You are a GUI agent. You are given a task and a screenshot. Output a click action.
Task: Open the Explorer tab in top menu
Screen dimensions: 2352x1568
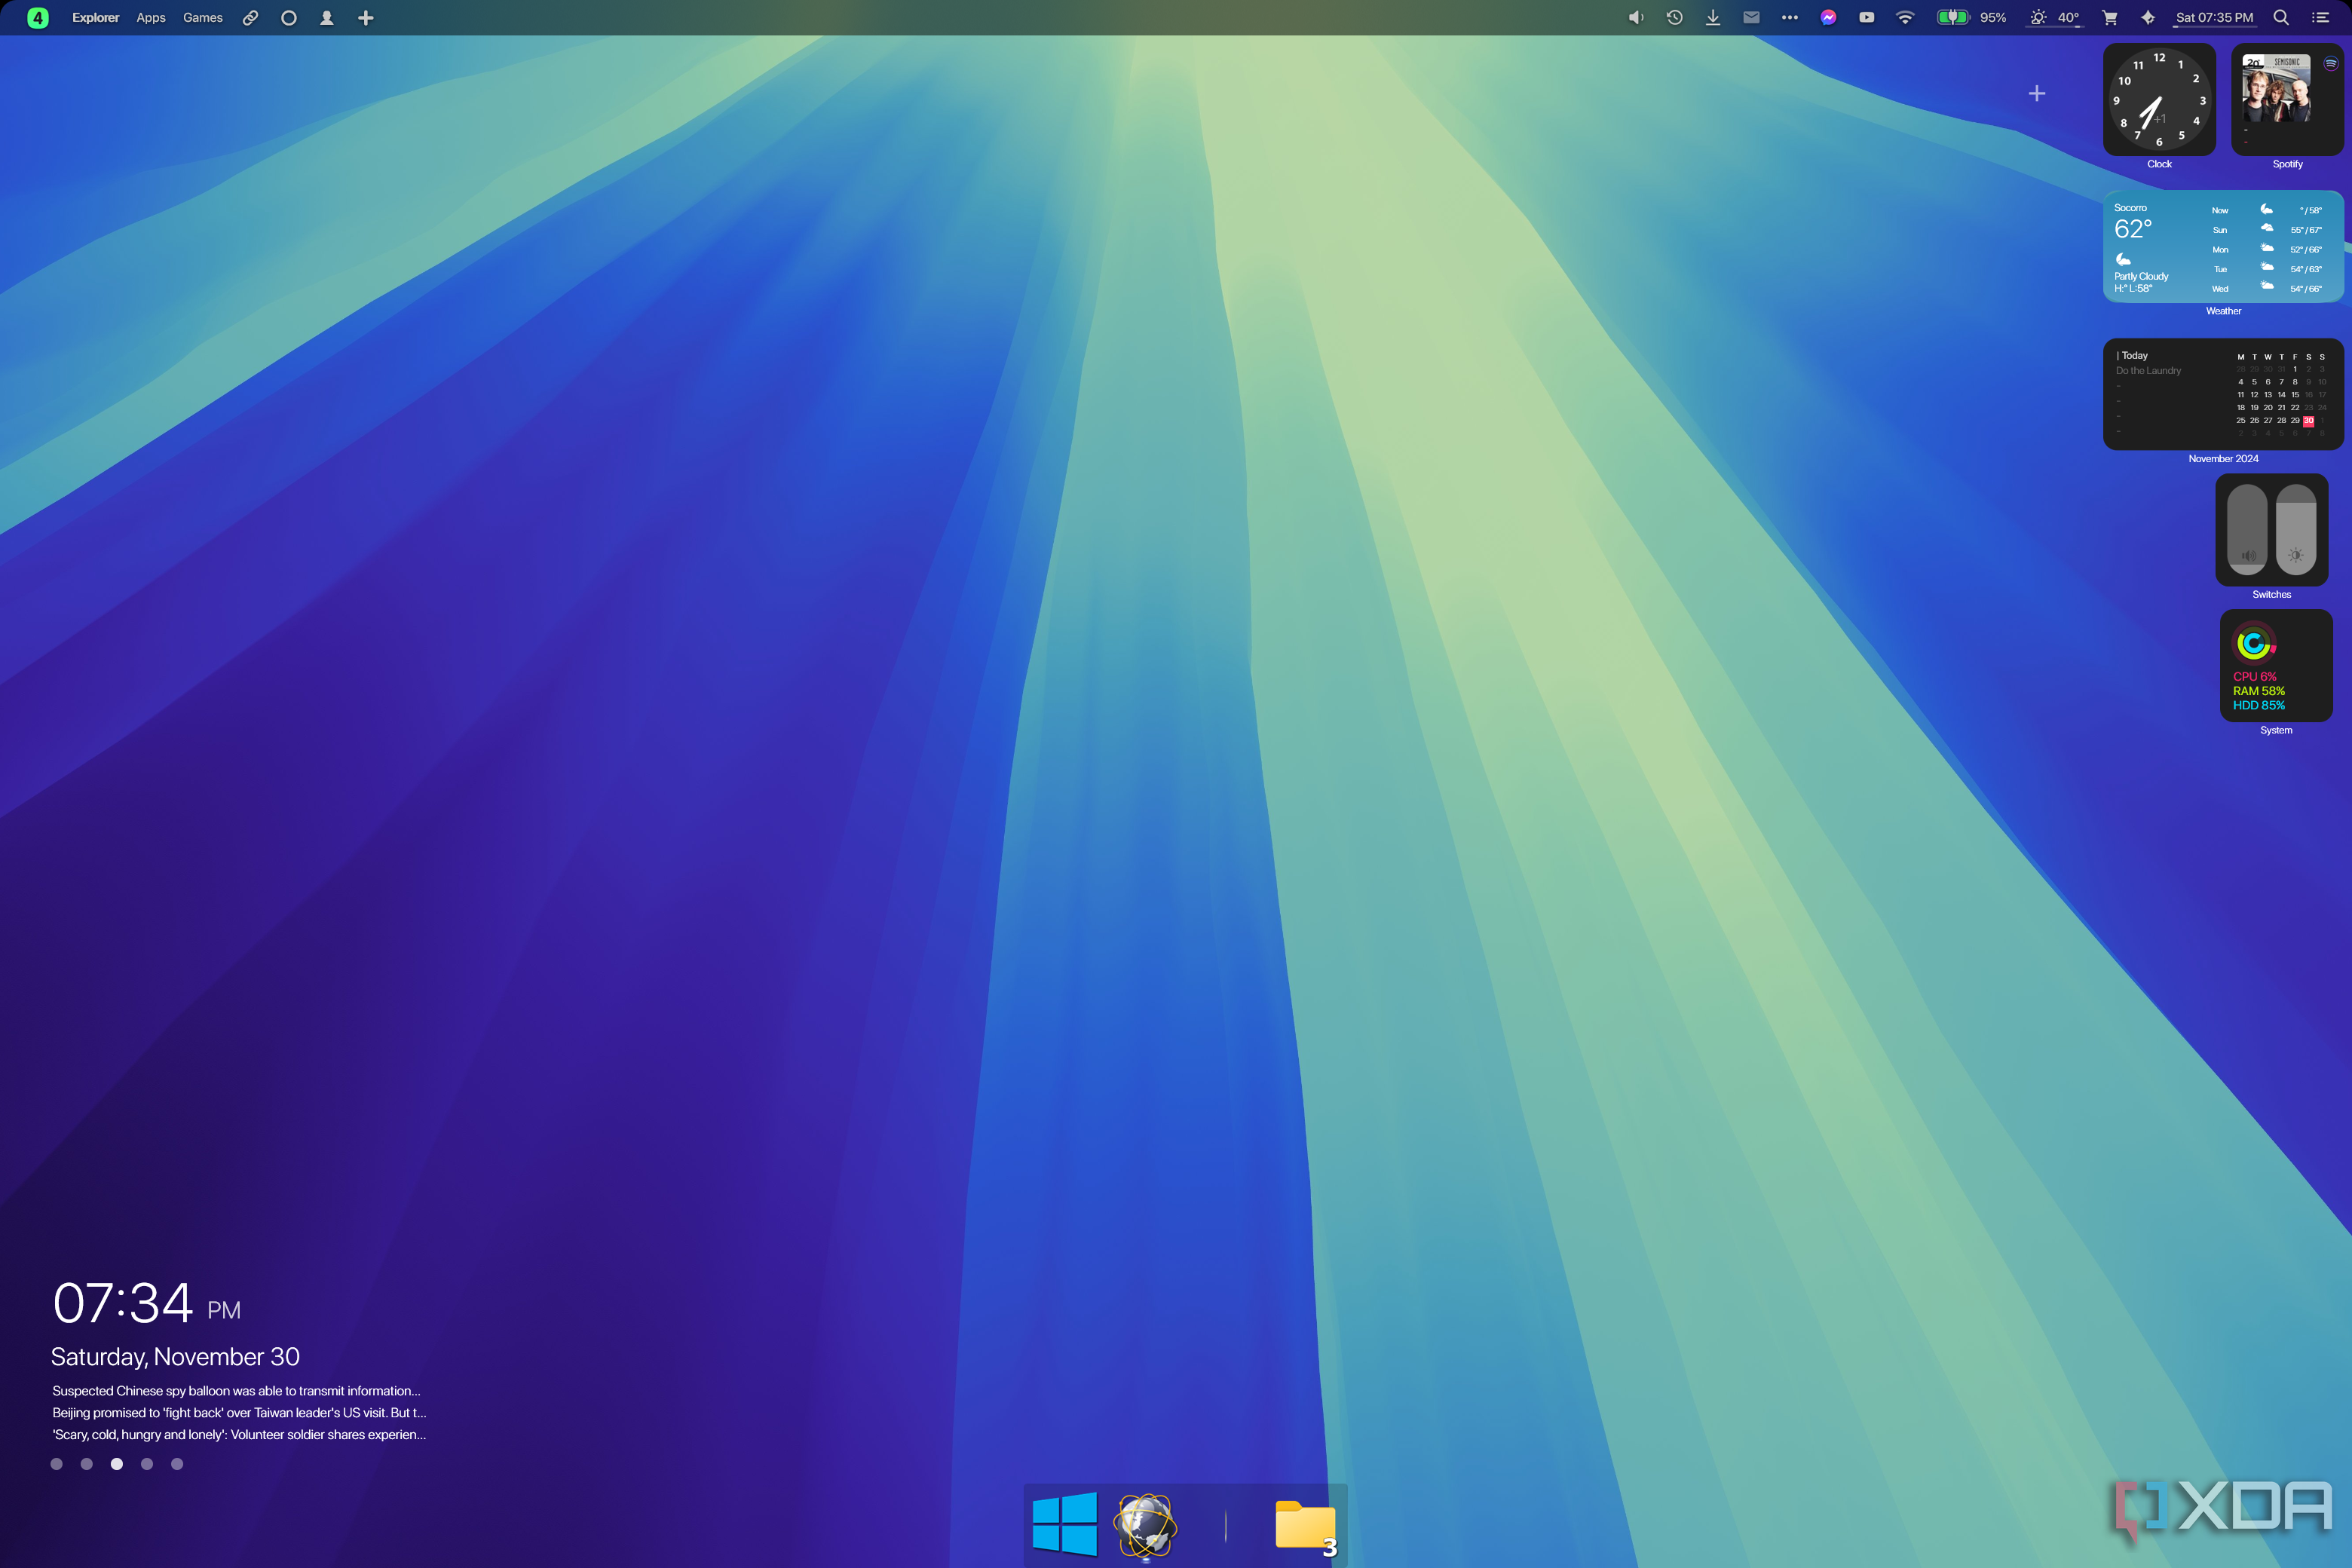[94, 17]
